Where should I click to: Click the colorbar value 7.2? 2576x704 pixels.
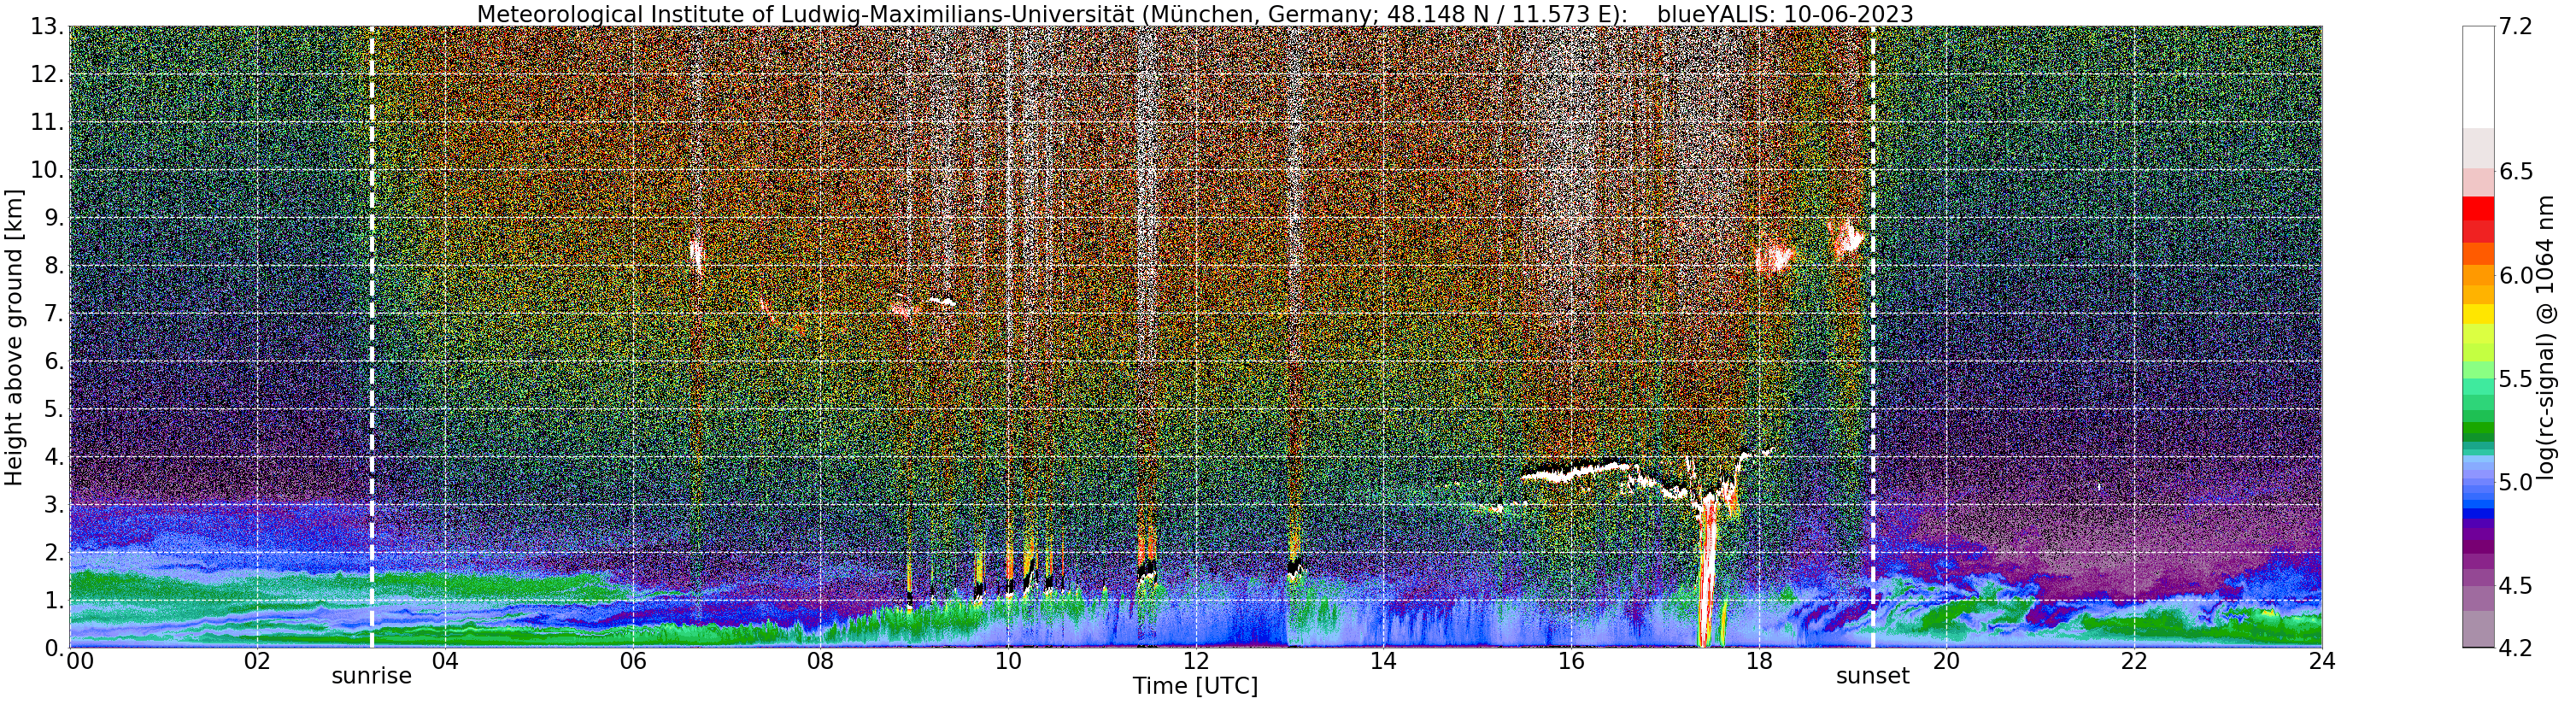(2515, 27)
